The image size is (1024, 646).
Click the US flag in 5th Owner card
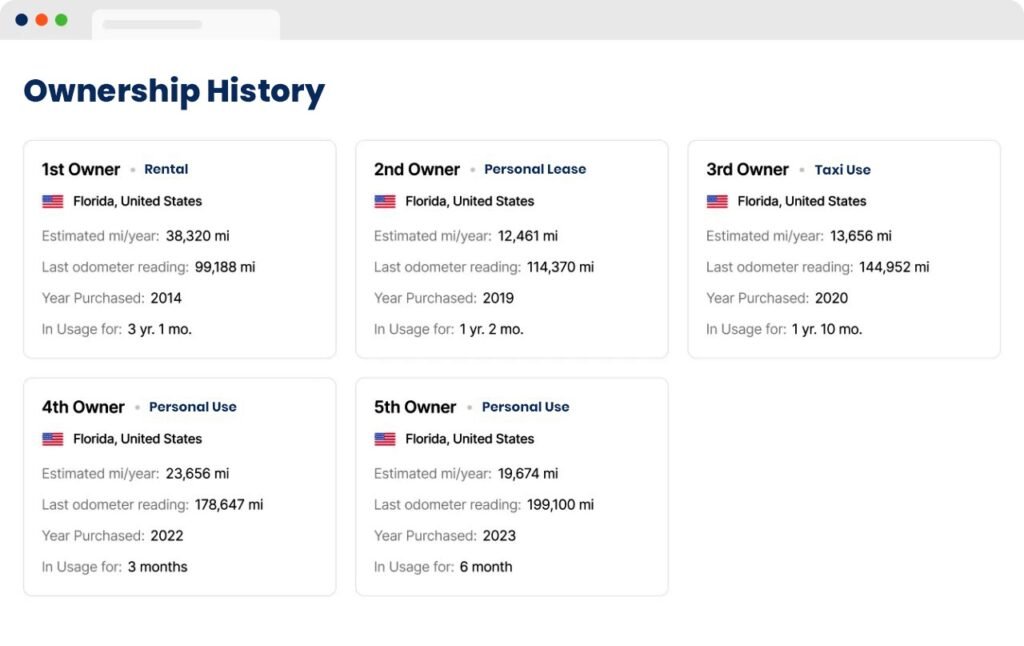coord(385,439)
